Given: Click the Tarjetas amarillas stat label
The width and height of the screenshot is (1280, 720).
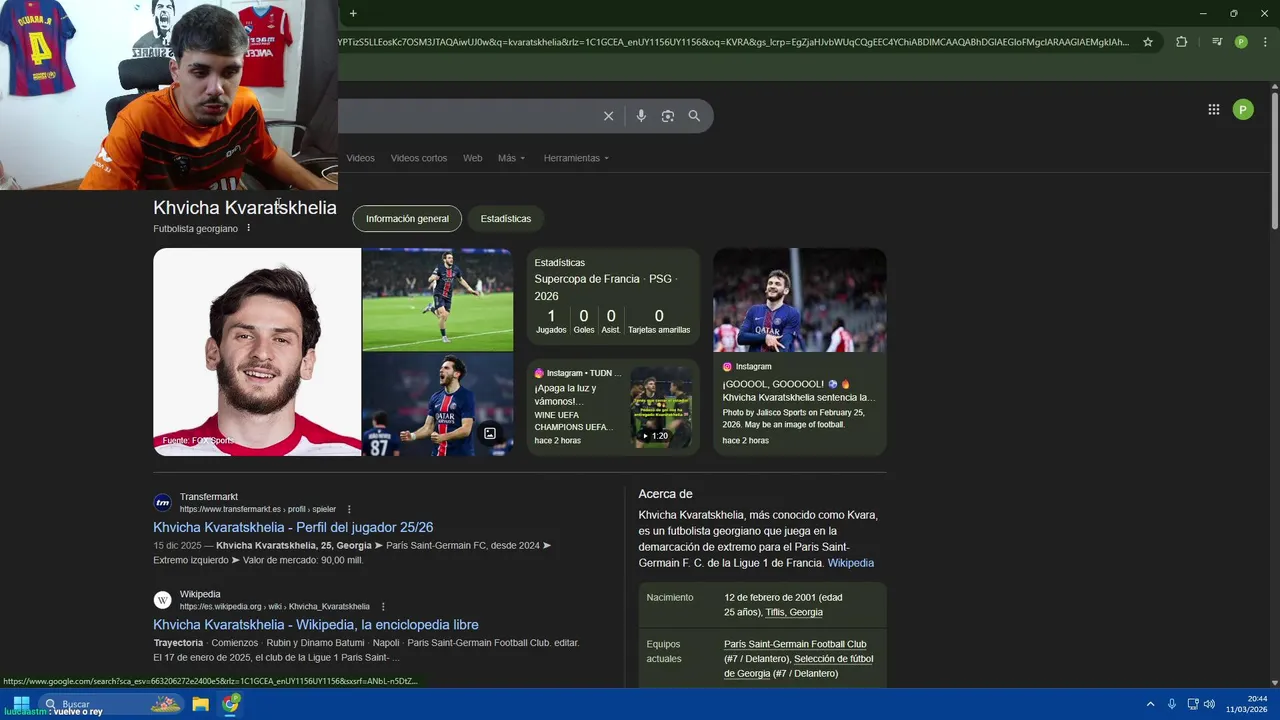Looking at the screenshot, I should (x=659, y=330).
